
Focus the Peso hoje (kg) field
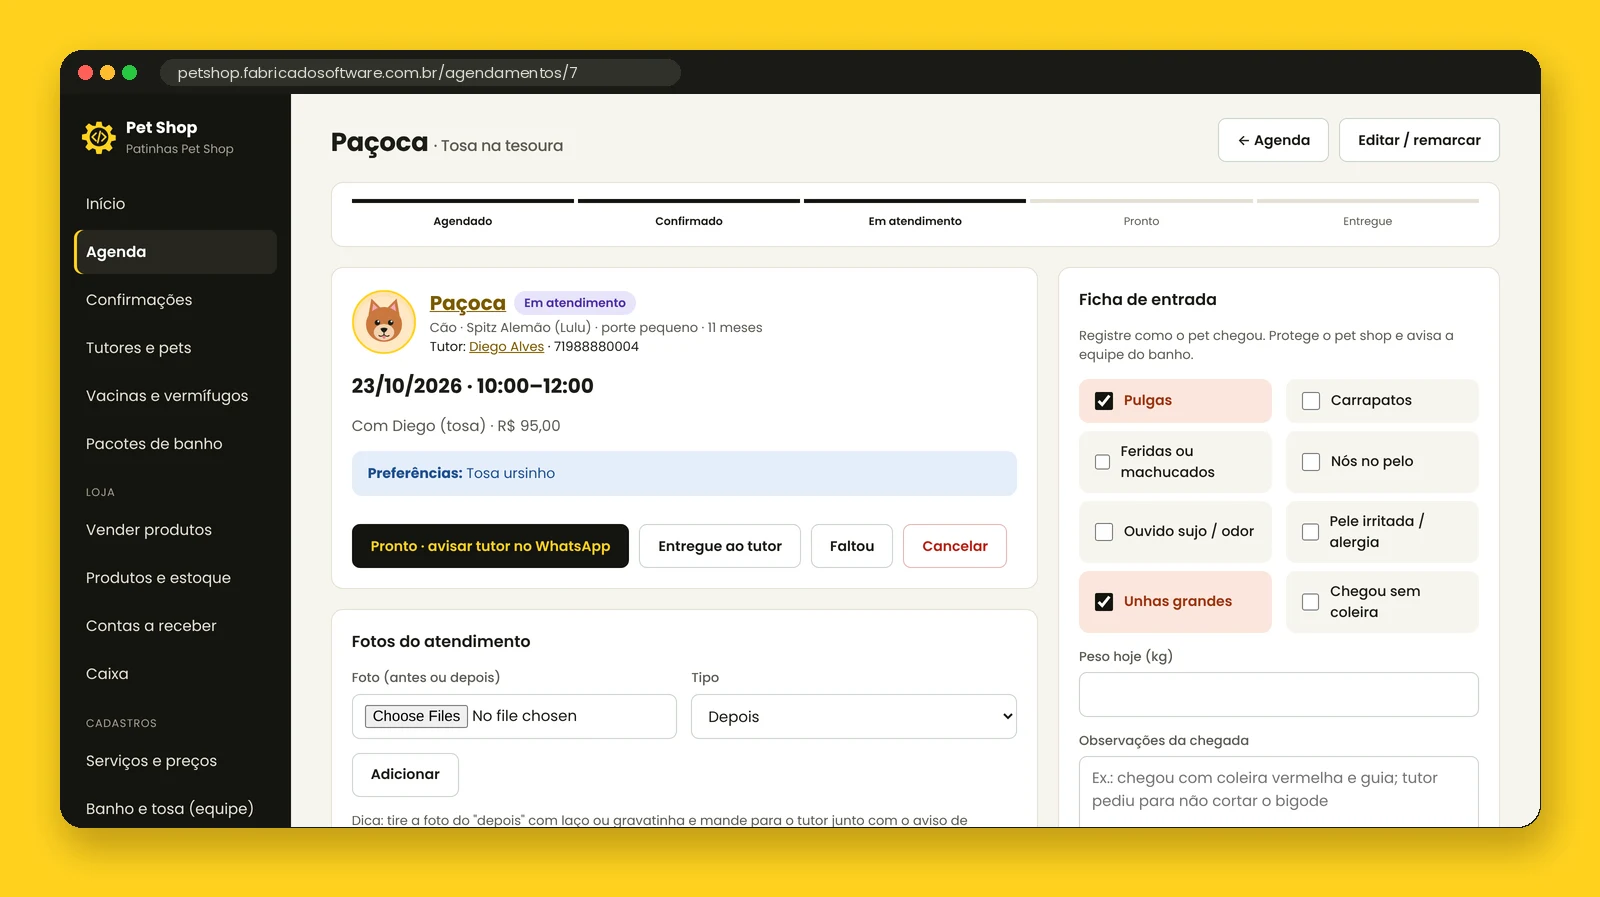1279,695
